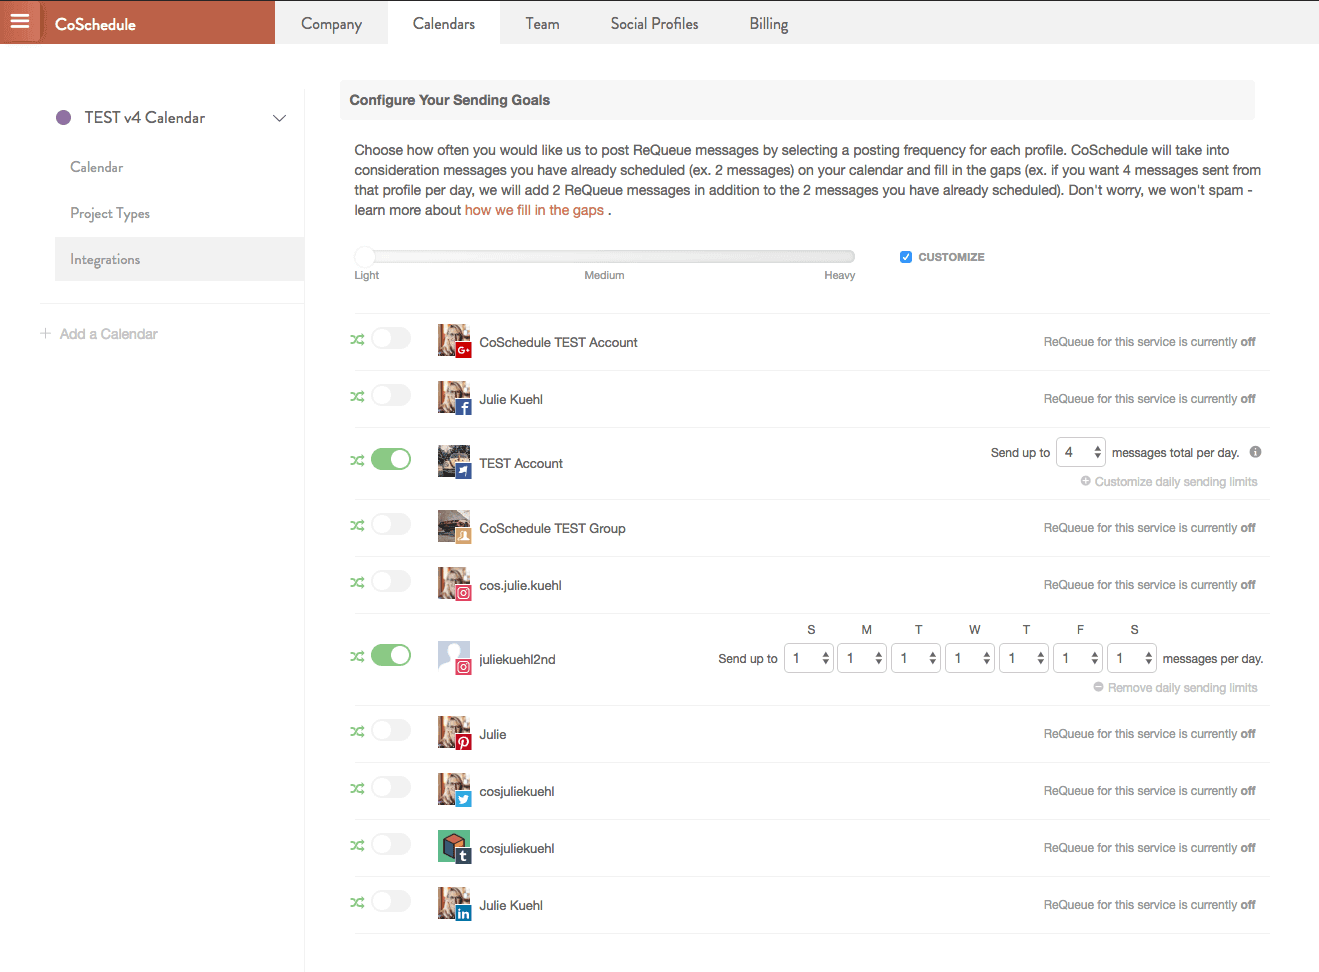Click the Heavy label under the slider

pyautogui.click(x=840, y=275)
